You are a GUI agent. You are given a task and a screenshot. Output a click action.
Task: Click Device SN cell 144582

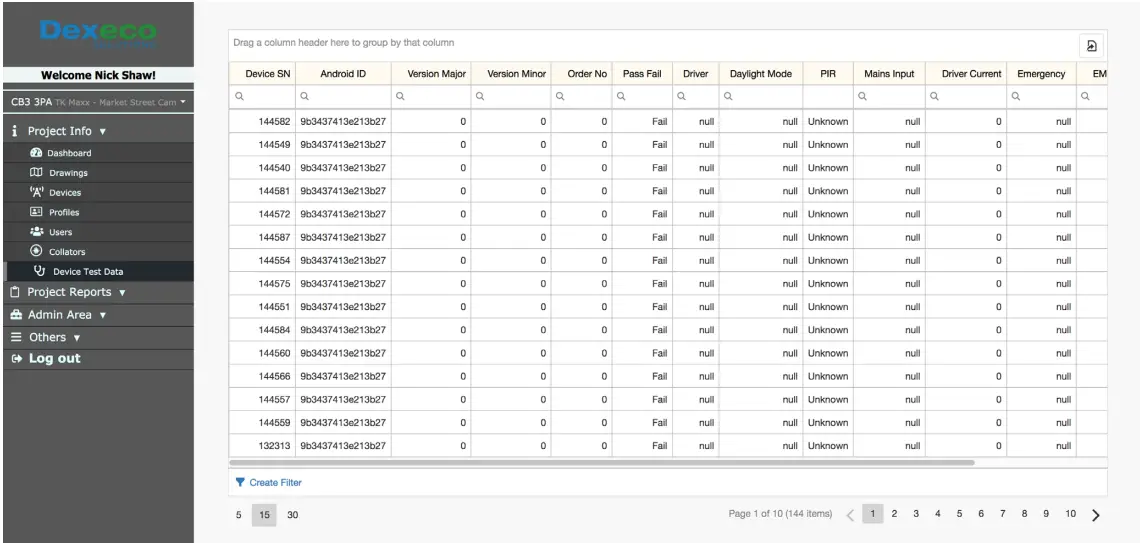(x=262, y=121)
